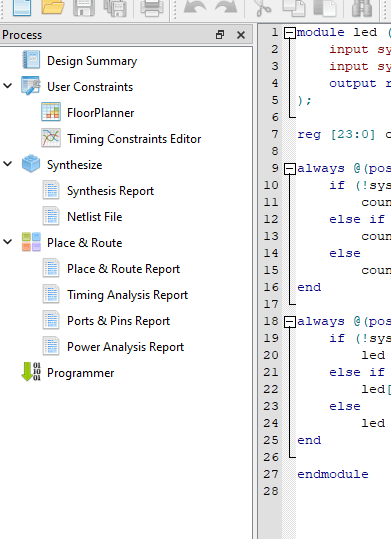This screenshot has height=539, width=391.
Task: Click the end keyword on line 25
Action: pyautogui.click(x=309, y=440)
